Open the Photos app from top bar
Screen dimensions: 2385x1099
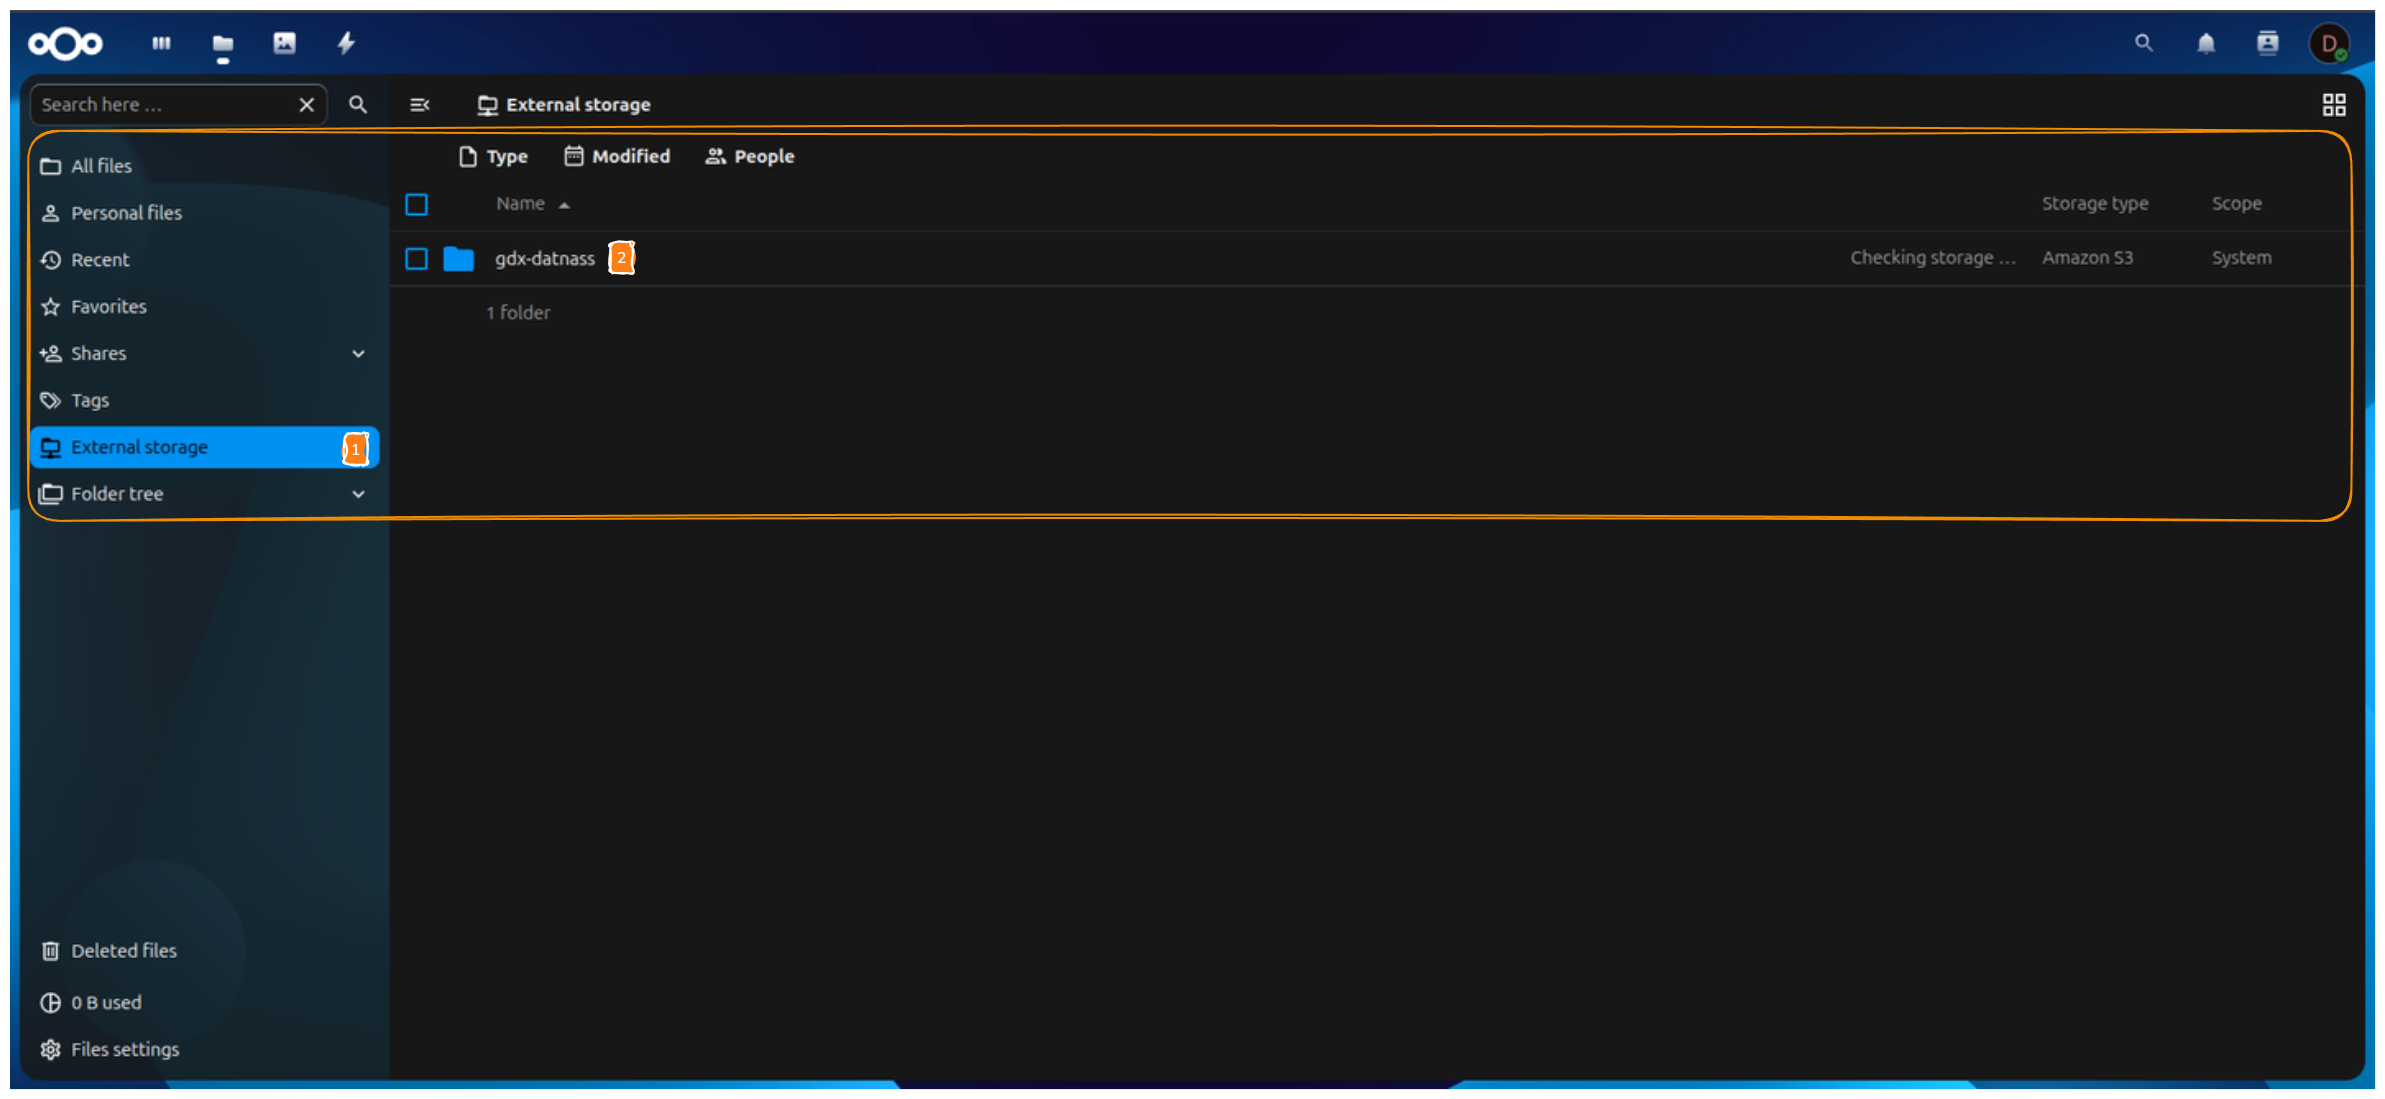tap(285, 43)
